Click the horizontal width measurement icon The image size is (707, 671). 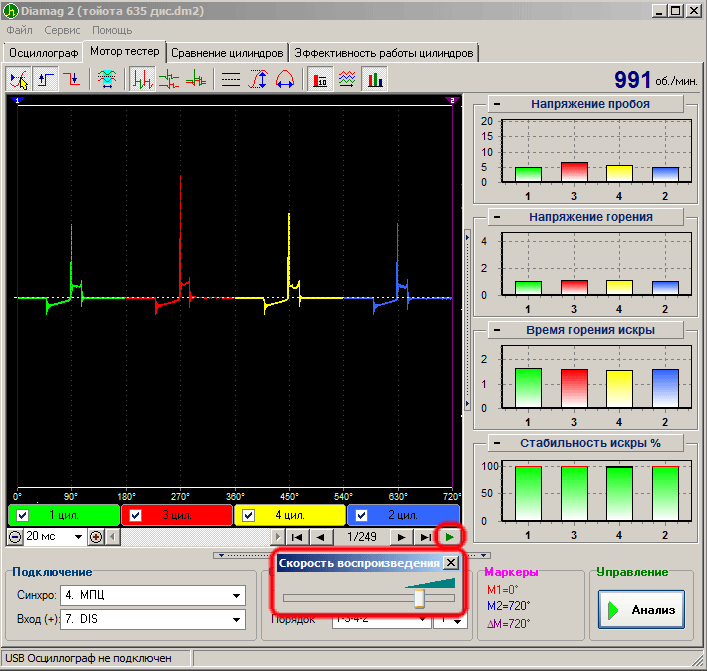click(x=285, y=79)
